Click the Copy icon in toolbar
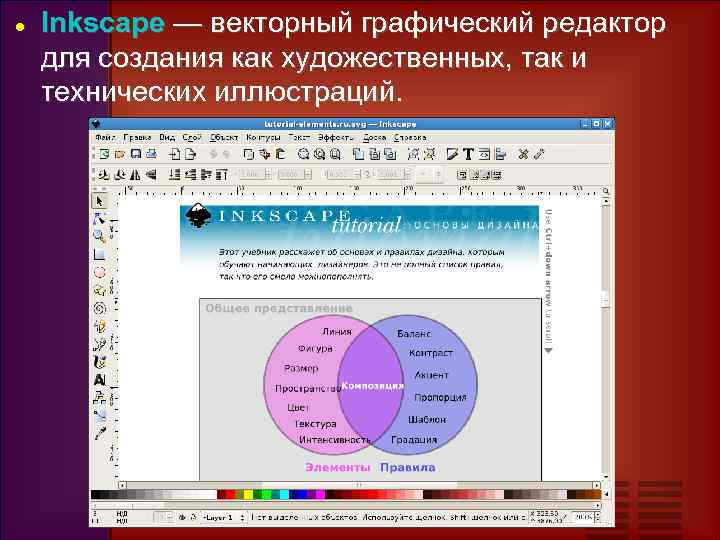 248,154
